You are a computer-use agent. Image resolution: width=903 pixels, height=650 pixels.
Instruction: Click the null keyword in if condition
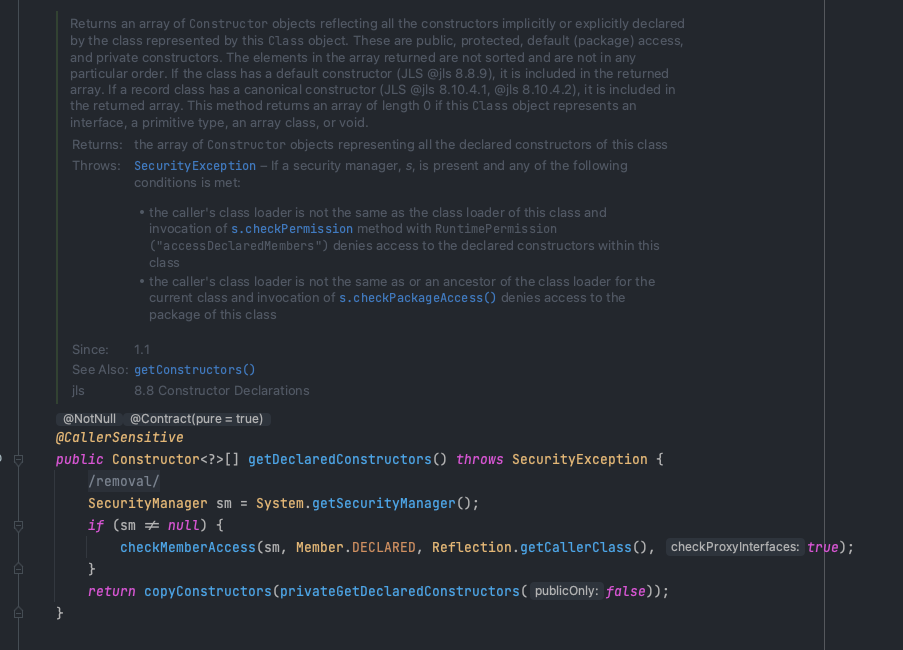coord(183,526)
